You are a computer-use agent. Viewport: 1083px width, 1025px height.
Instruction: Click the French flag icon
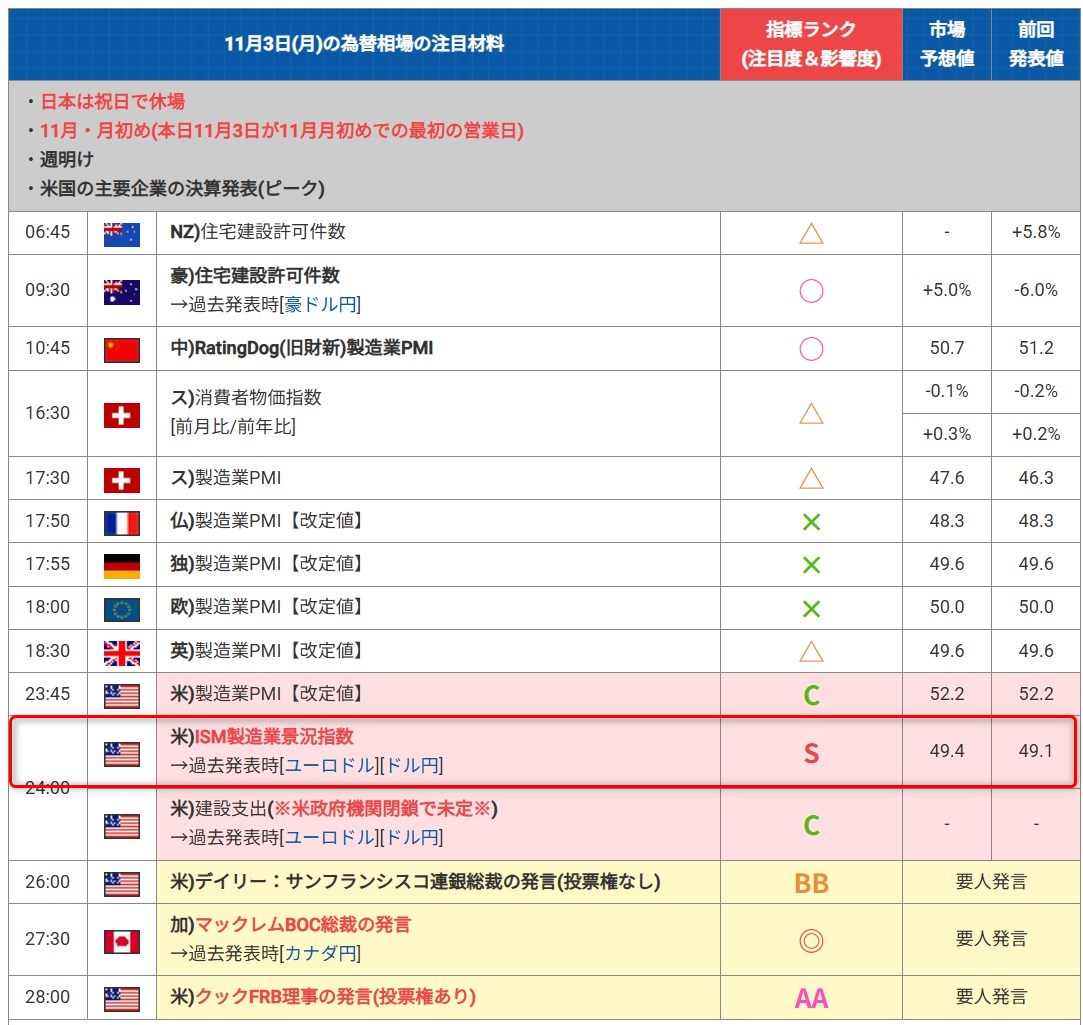[x=122, y=521]
